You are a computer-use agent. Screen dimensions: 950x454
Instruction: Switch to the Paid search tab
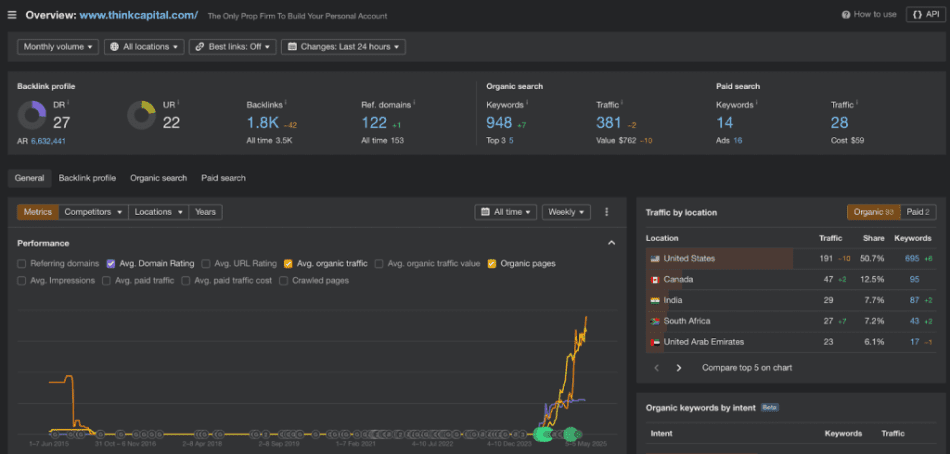coord(223,178)
